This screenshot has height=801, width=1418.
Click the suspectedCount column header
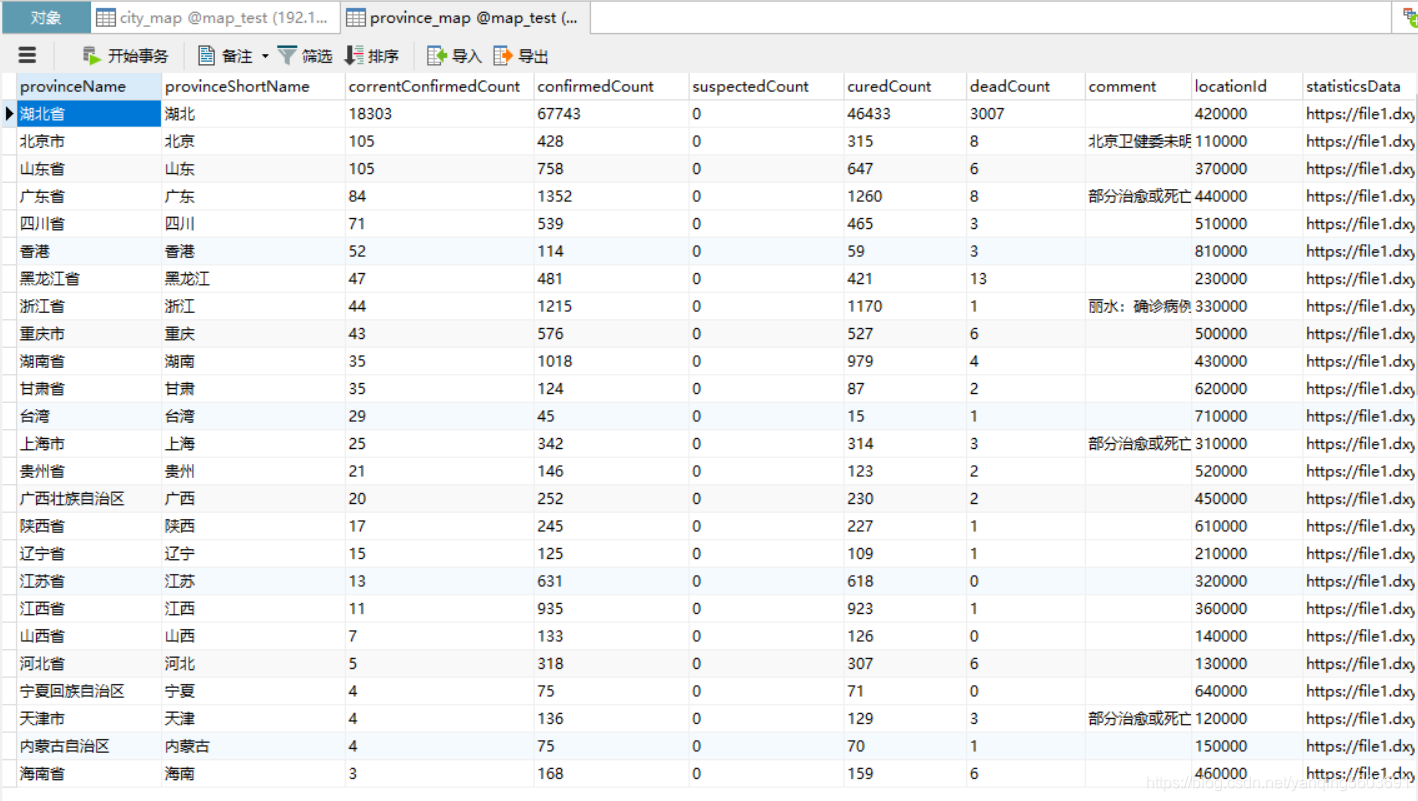coord(766,86)
